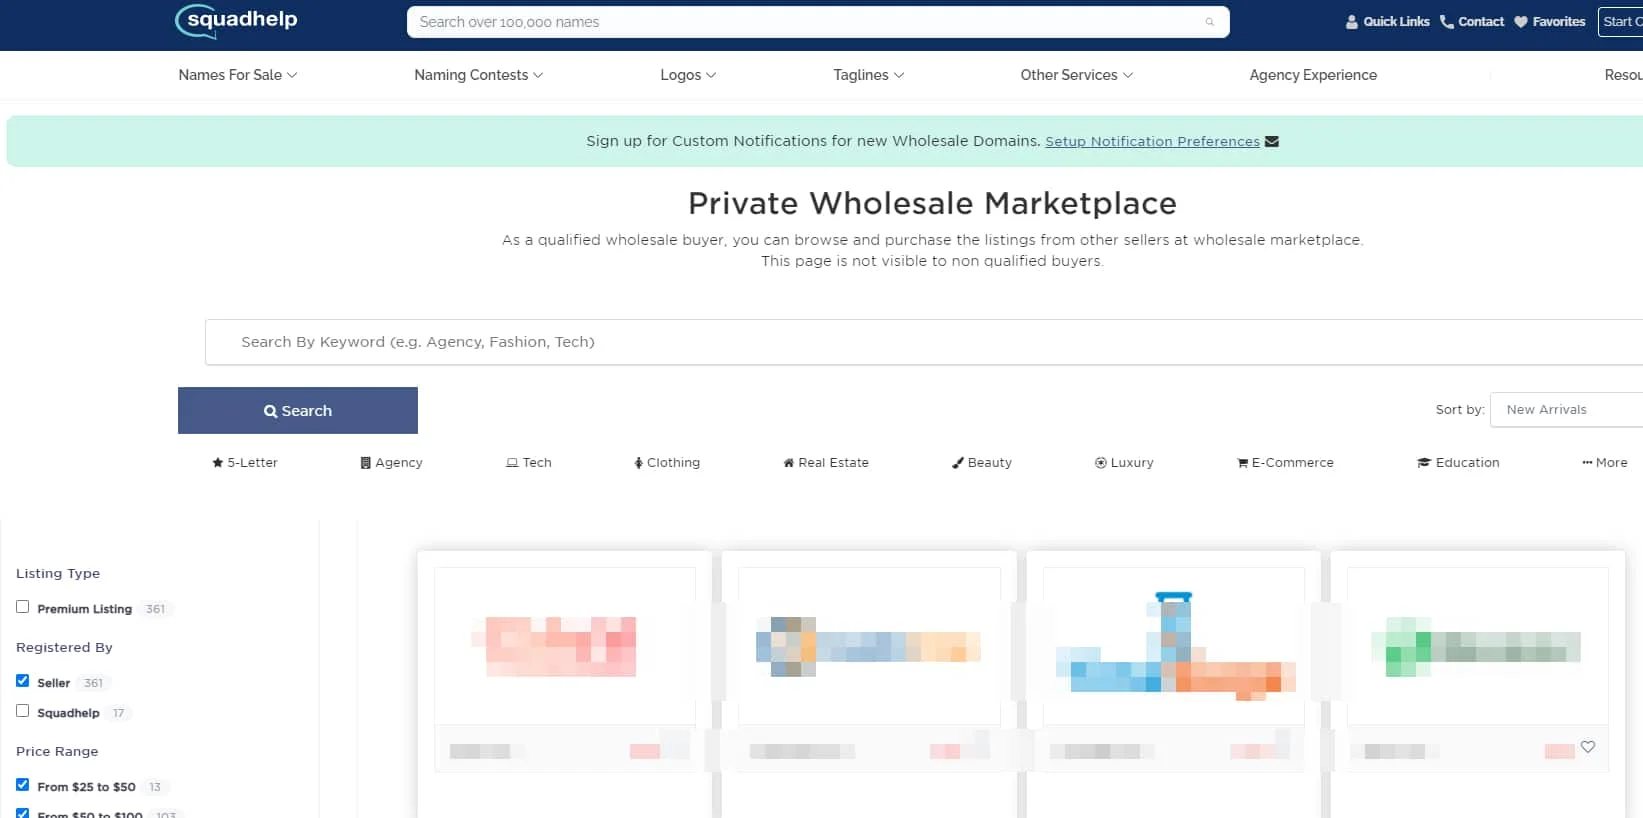The width and height of the screenshot is (1643, 818).
Task: Filter by Luxury category
Action: pyautogui.click(x=1124, y=463)
